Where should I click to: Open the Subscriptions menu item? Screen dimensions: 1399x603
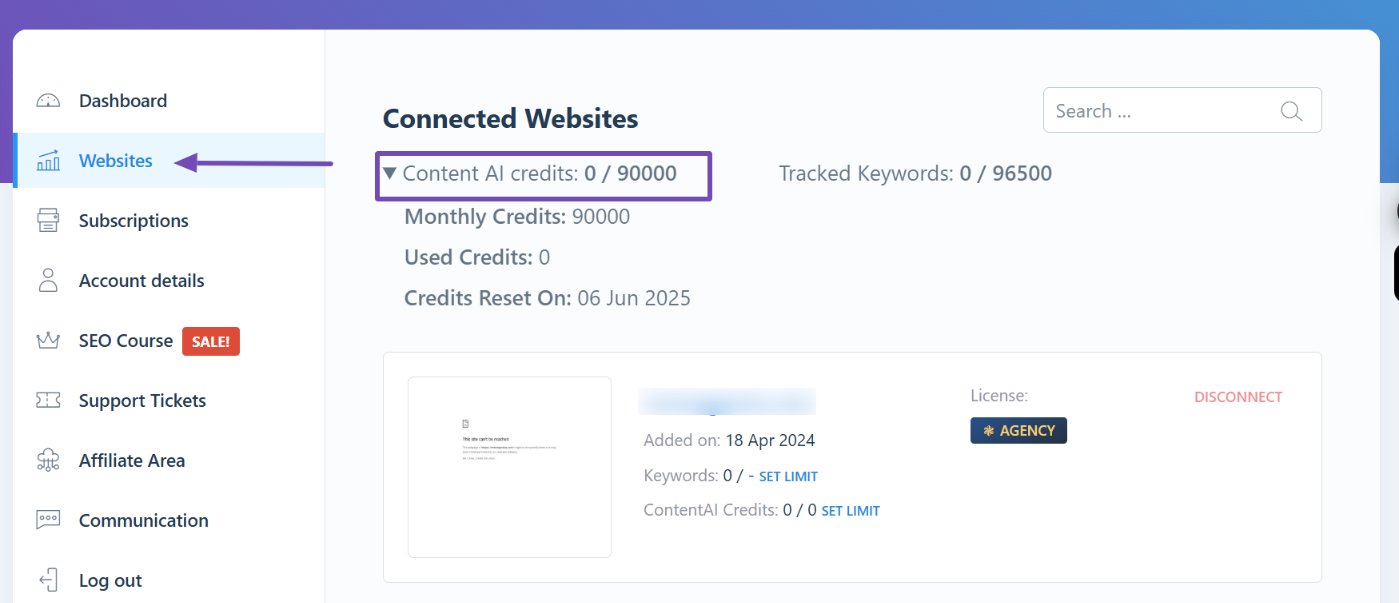click(133, 221)
